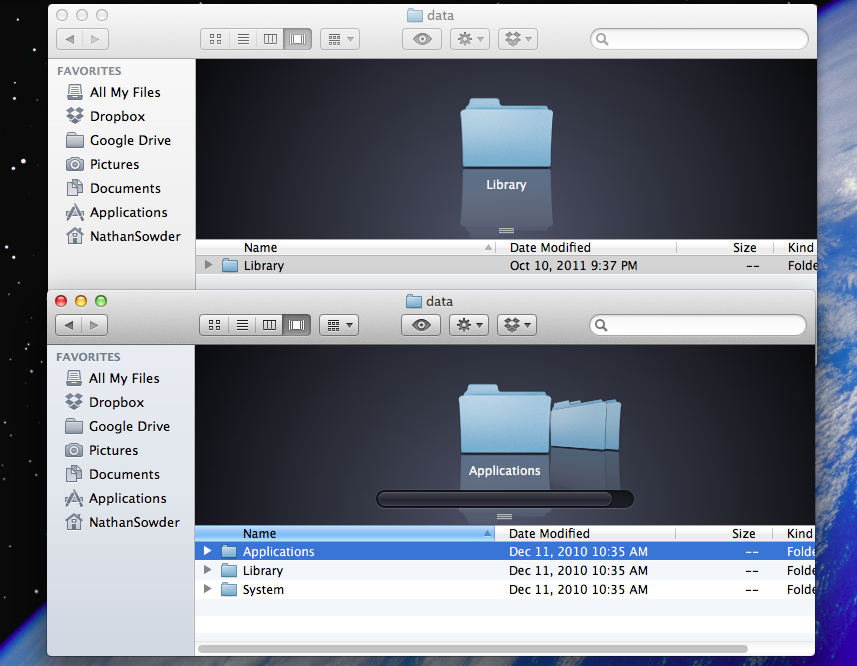Go forward in the back Finder window

click(x=96, y=39)
